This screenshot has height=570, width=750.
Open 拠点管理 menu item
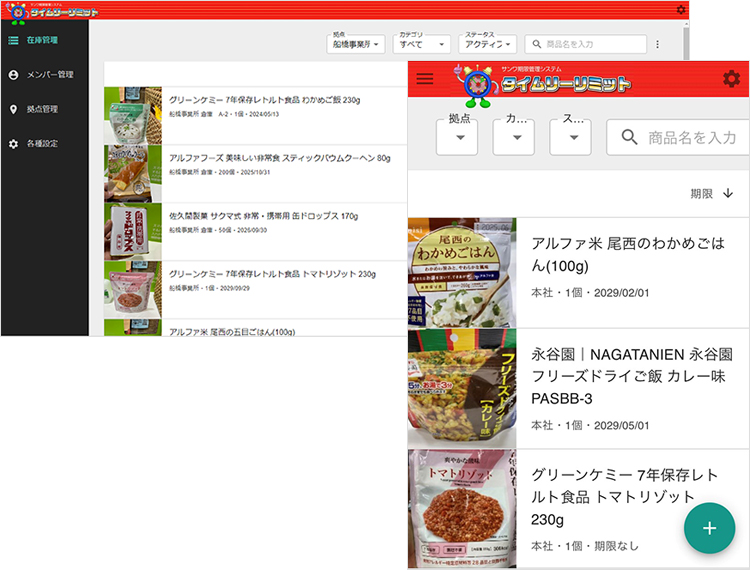pos(44,109)
